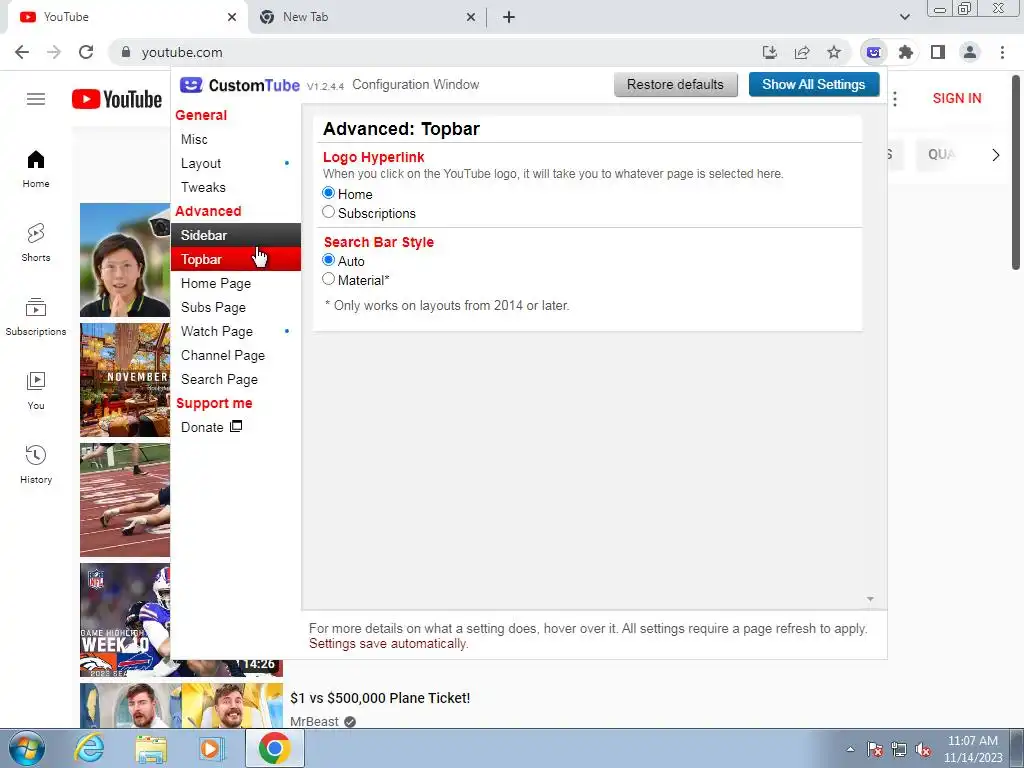Click Chrome icon in taskbar
The image size is (1024, 768).
coord(274,748)
